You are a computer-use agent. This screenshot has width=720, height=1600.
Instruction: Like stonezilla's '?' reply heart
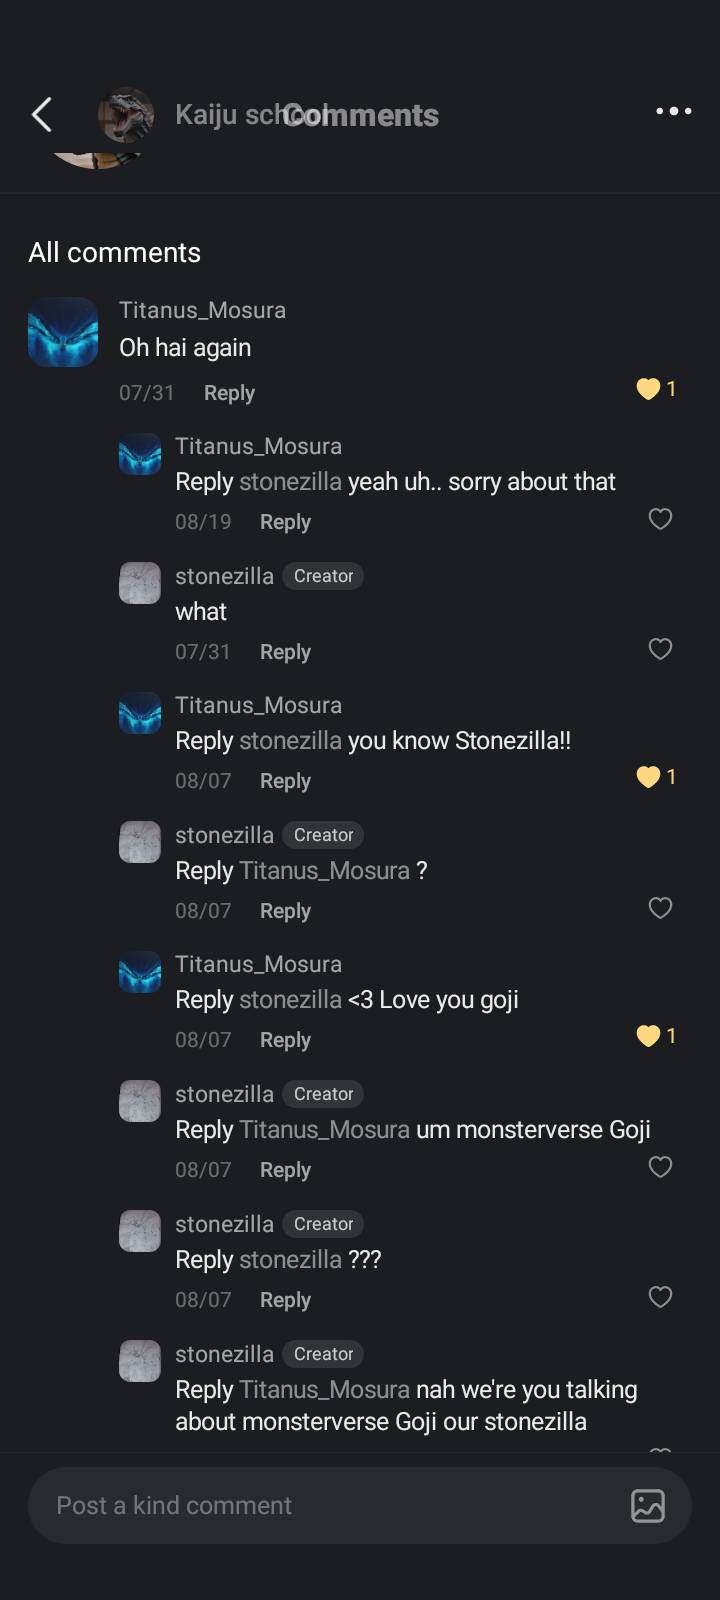pos(660,908)
